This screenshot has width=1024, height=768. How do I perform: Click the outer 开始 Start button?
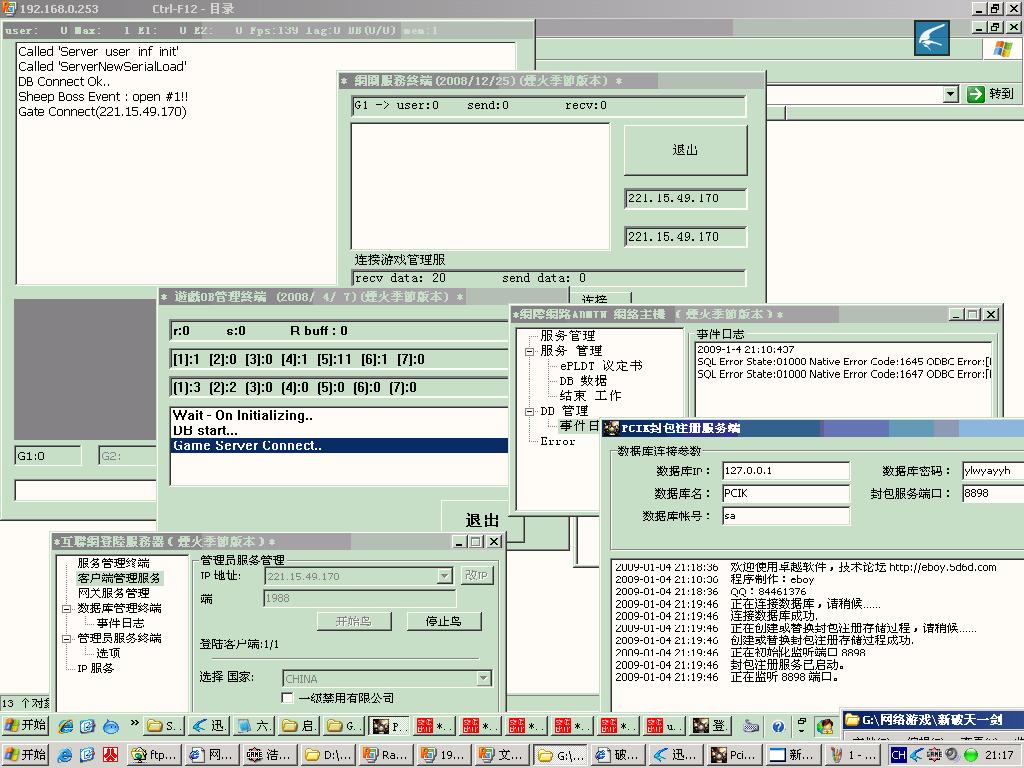pyautogui.click(x=25, y=755)
